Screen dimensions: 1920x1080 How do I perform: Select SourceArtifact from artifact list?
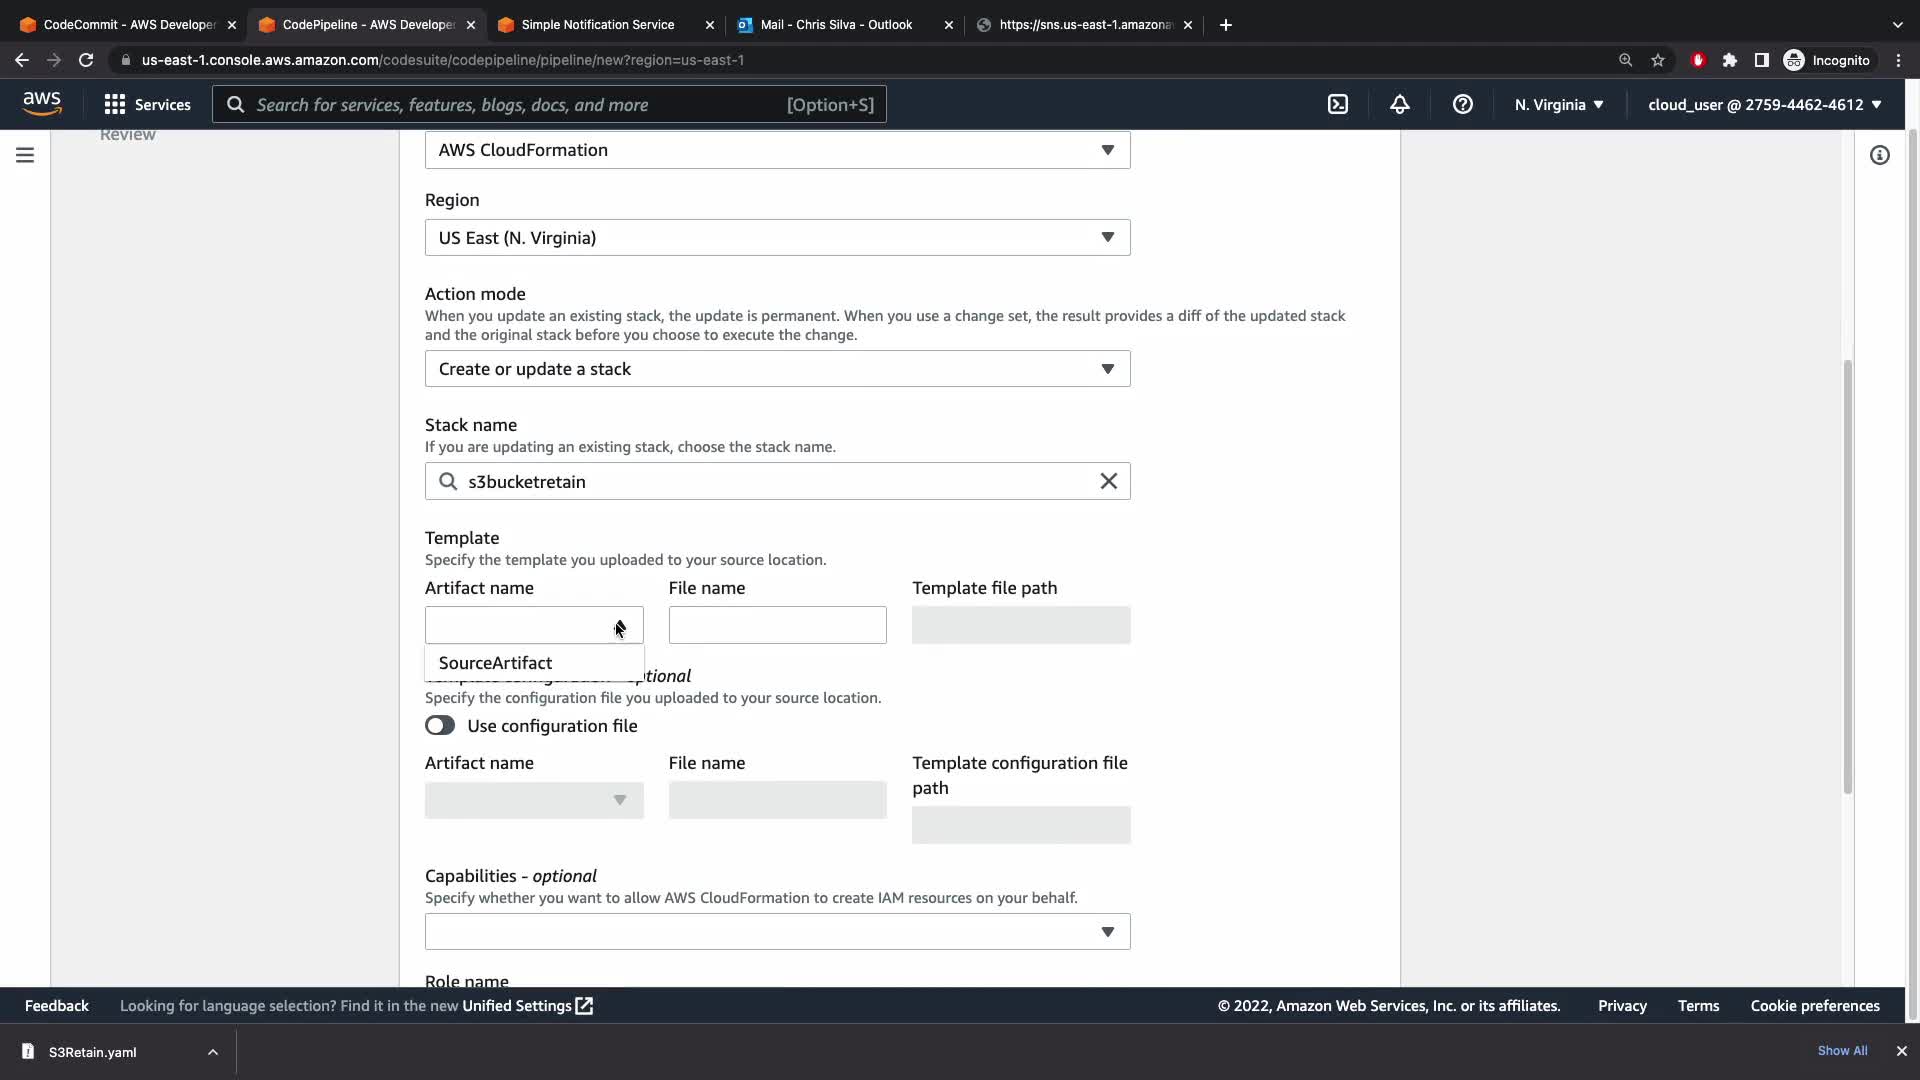[x=496, y=663]
